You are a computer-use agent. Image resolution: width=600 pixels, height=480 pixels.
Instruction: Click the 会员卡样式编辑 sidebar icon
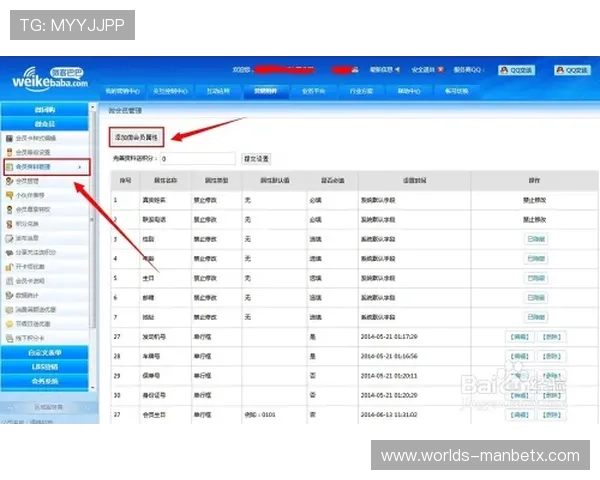(x=9, y=138)
